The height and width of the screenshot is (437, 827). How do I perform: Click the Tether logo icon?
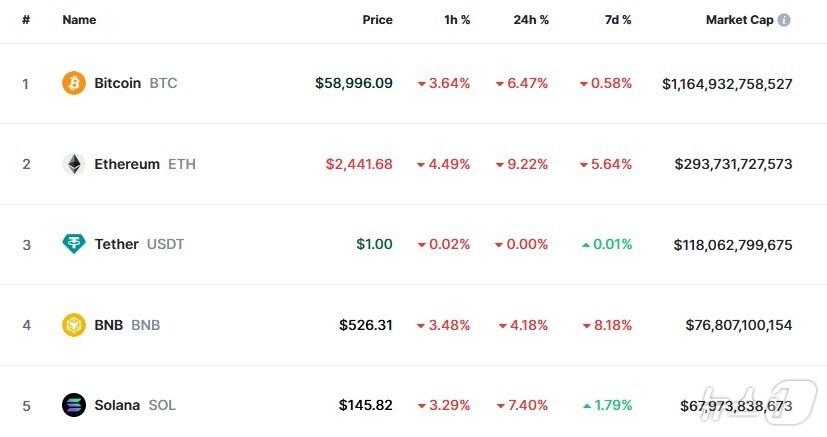[x=74, y=244]
